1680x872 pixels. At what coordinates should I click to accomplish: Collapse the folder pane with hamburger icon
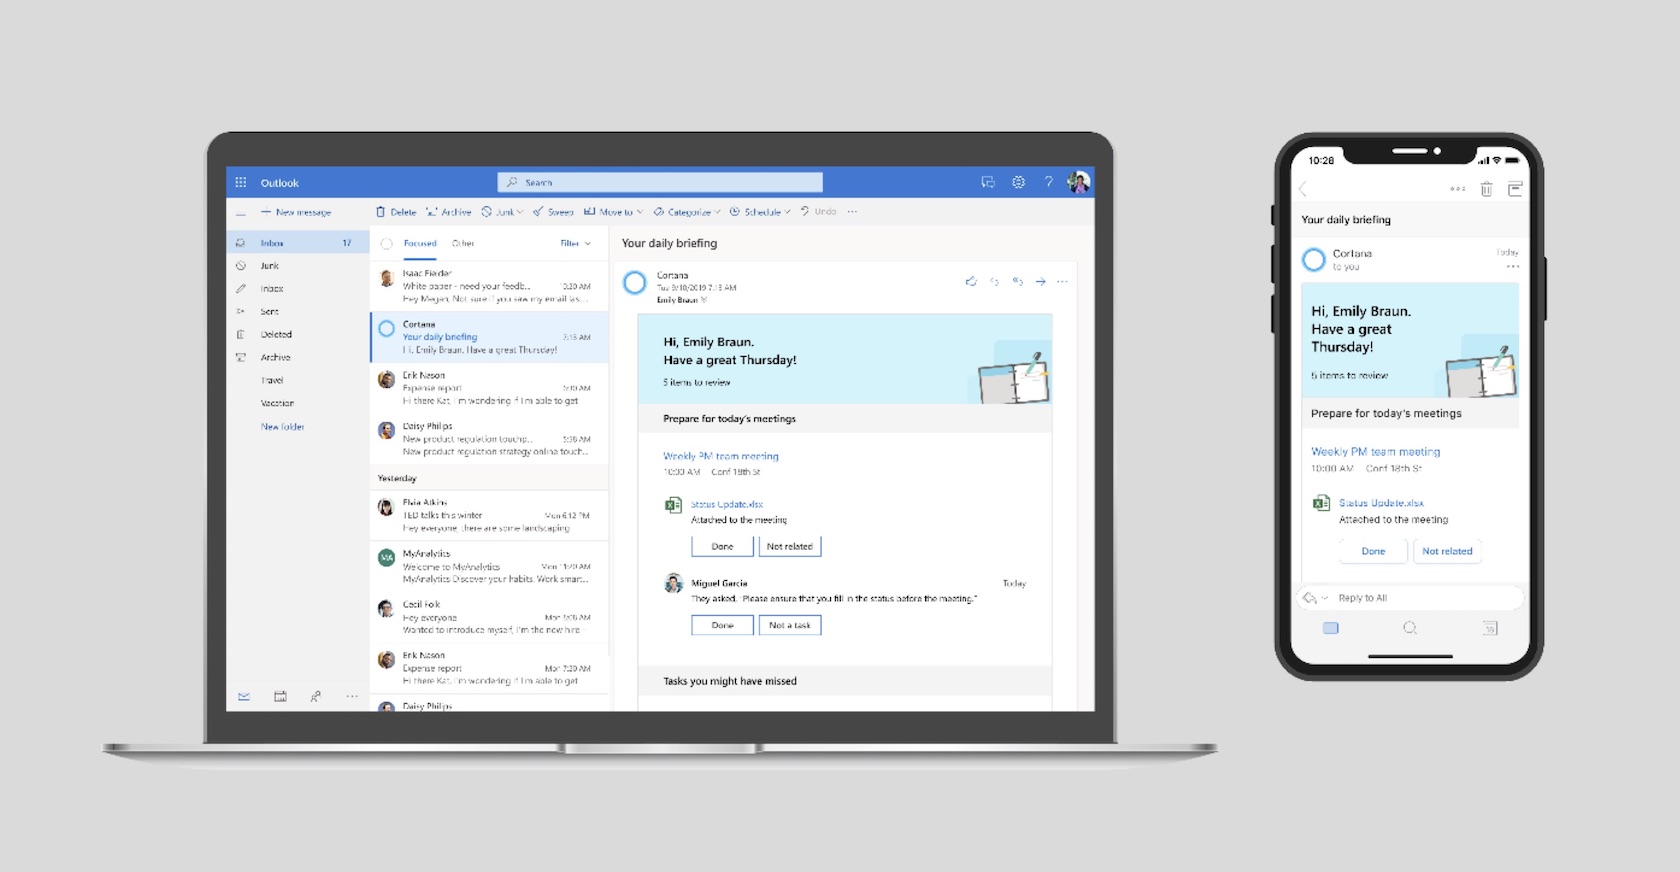click(x=240, y=213)
